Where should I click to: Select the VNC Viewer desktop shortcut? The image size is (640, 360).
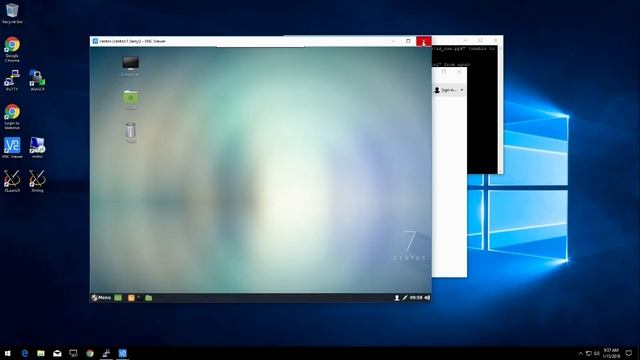click(x=12, y=148)
